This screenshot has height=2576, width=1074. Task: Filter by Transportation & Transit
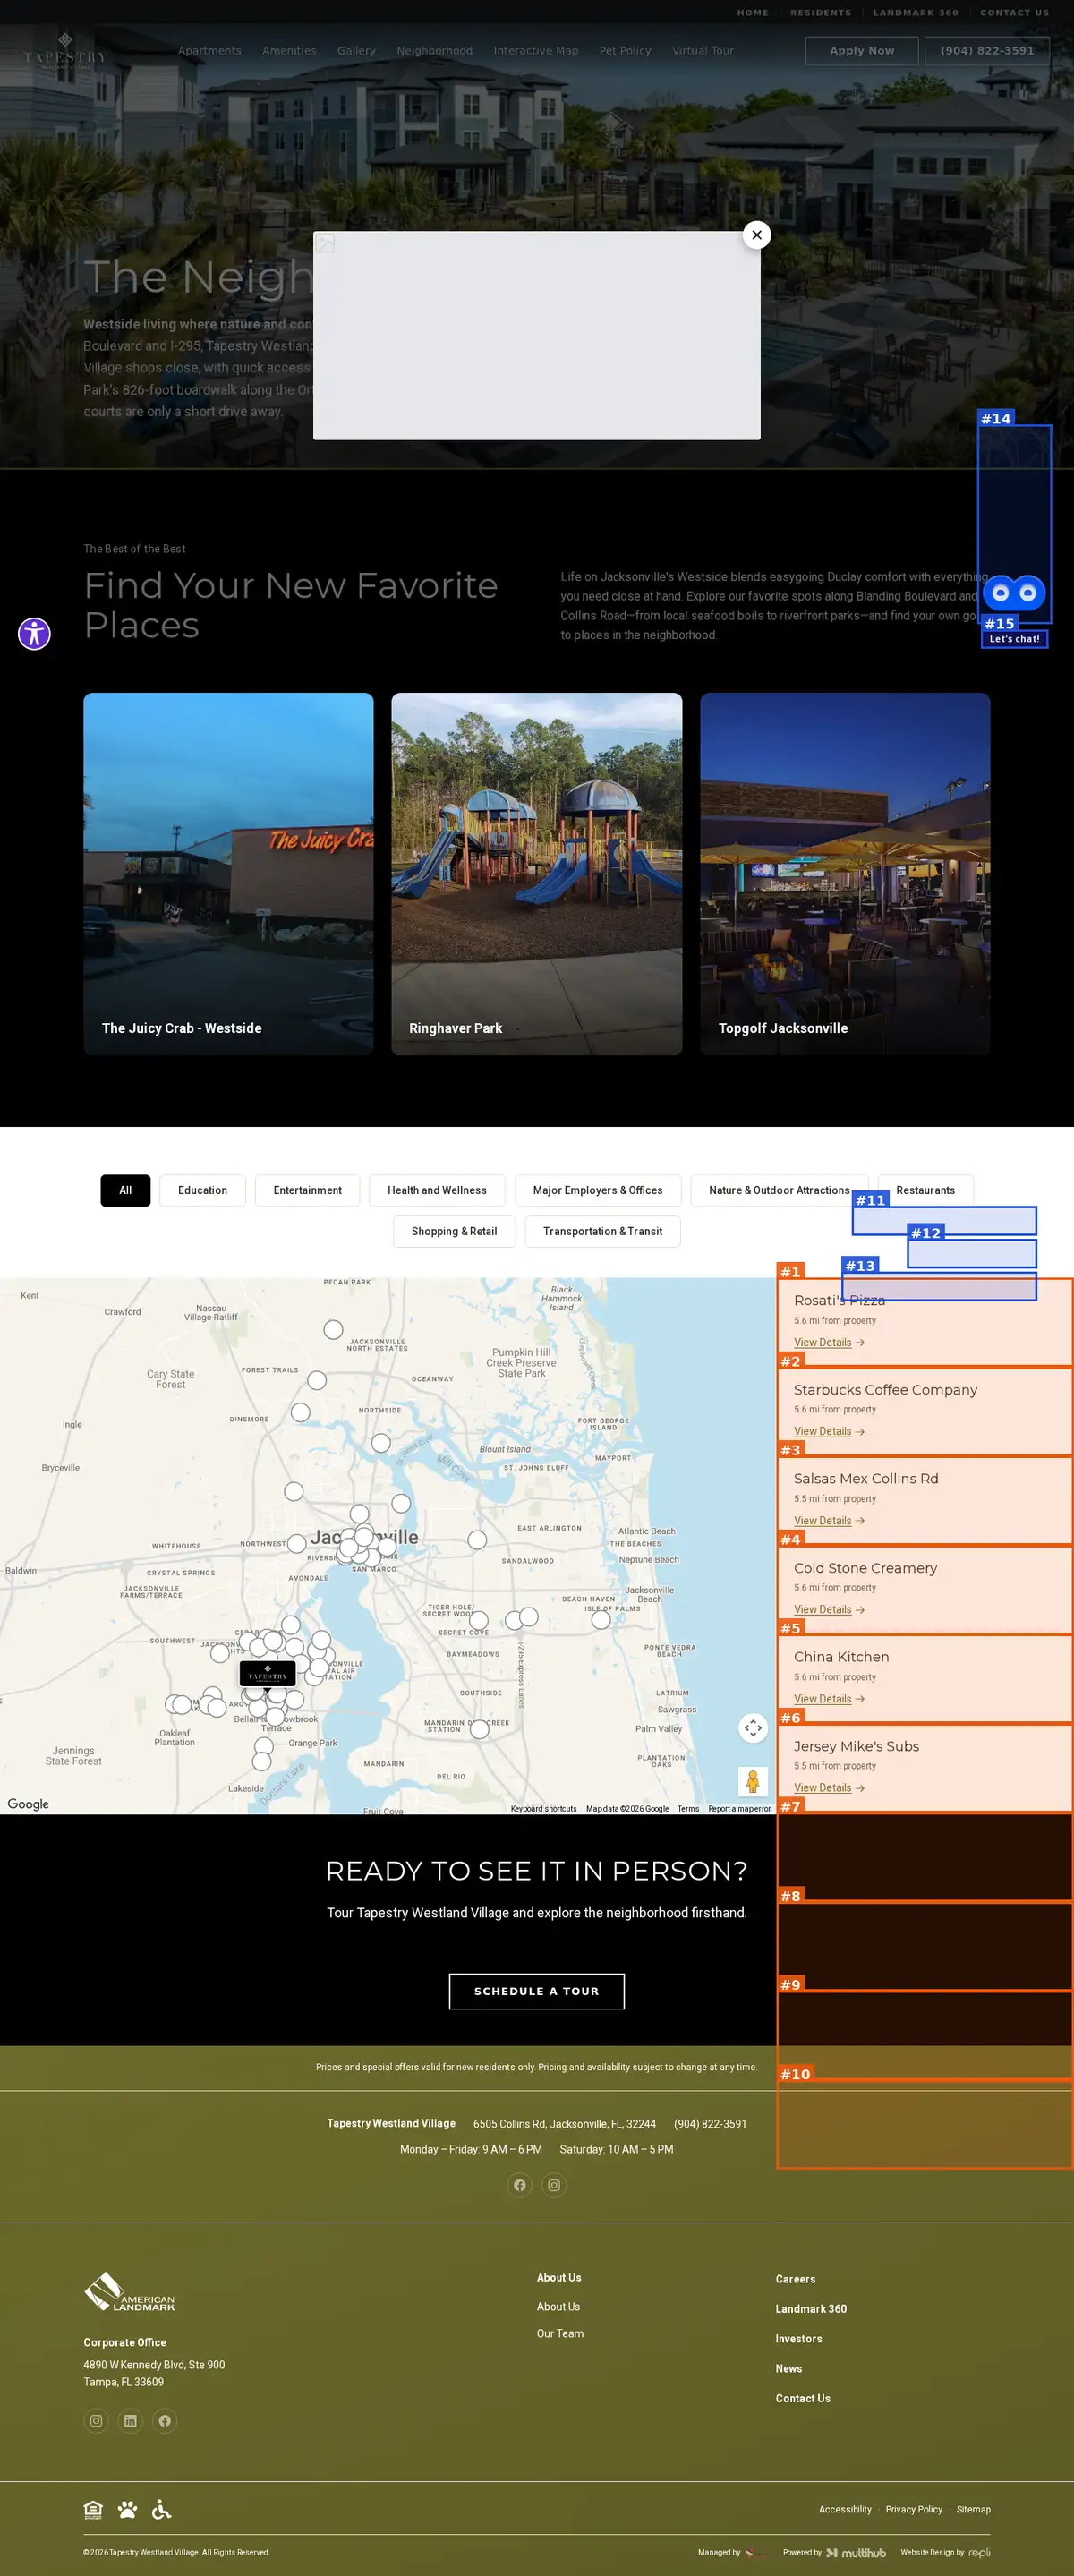[x=602, y=1231]
